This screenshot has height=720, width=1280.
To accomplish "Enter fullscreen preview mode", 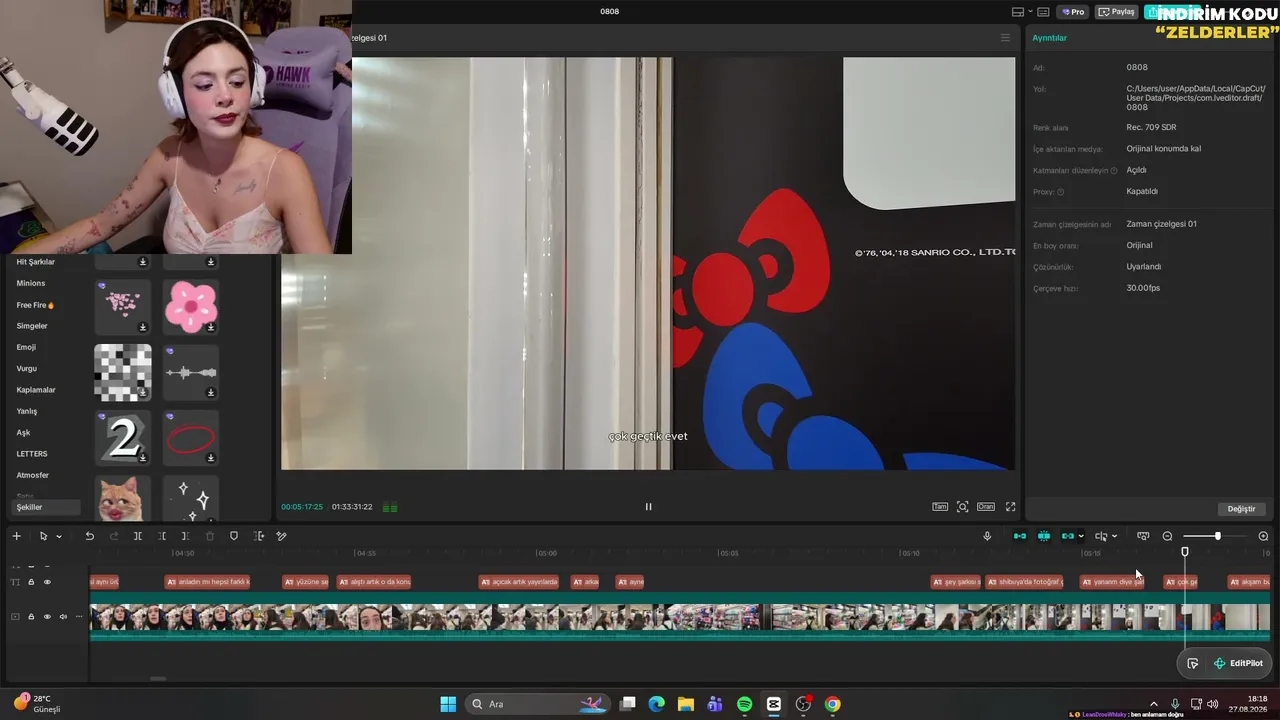I will [x=1010, y=507].
